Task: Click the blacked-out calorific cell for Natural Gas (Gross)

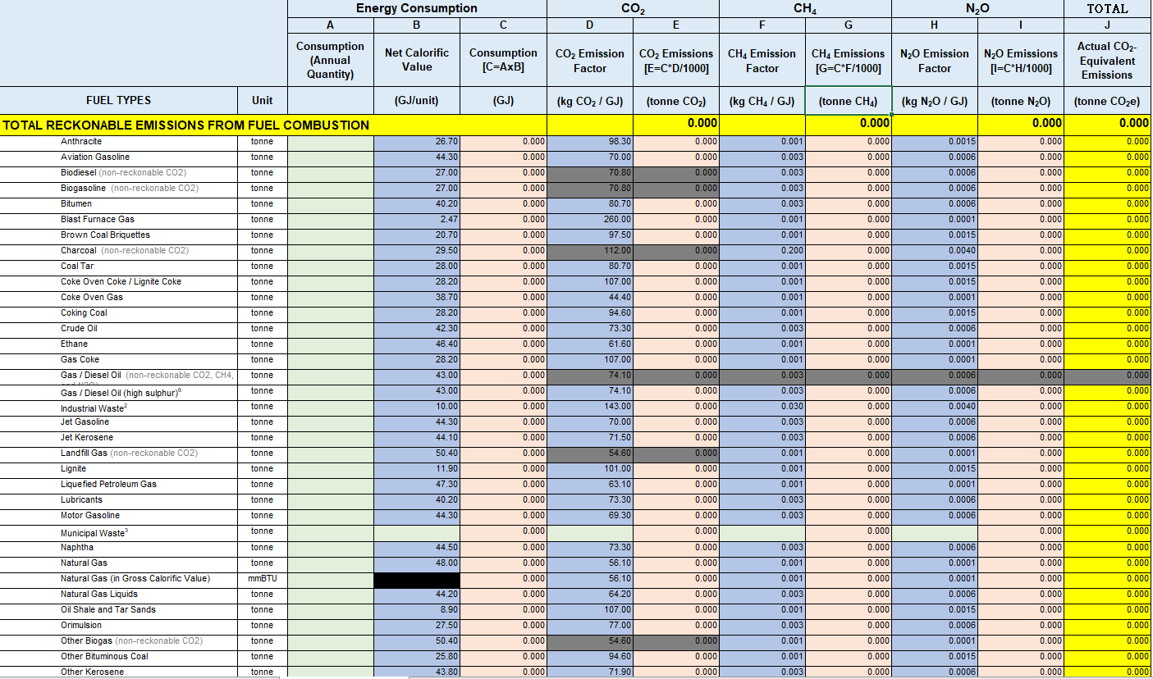Action: [x=417, y=579]
